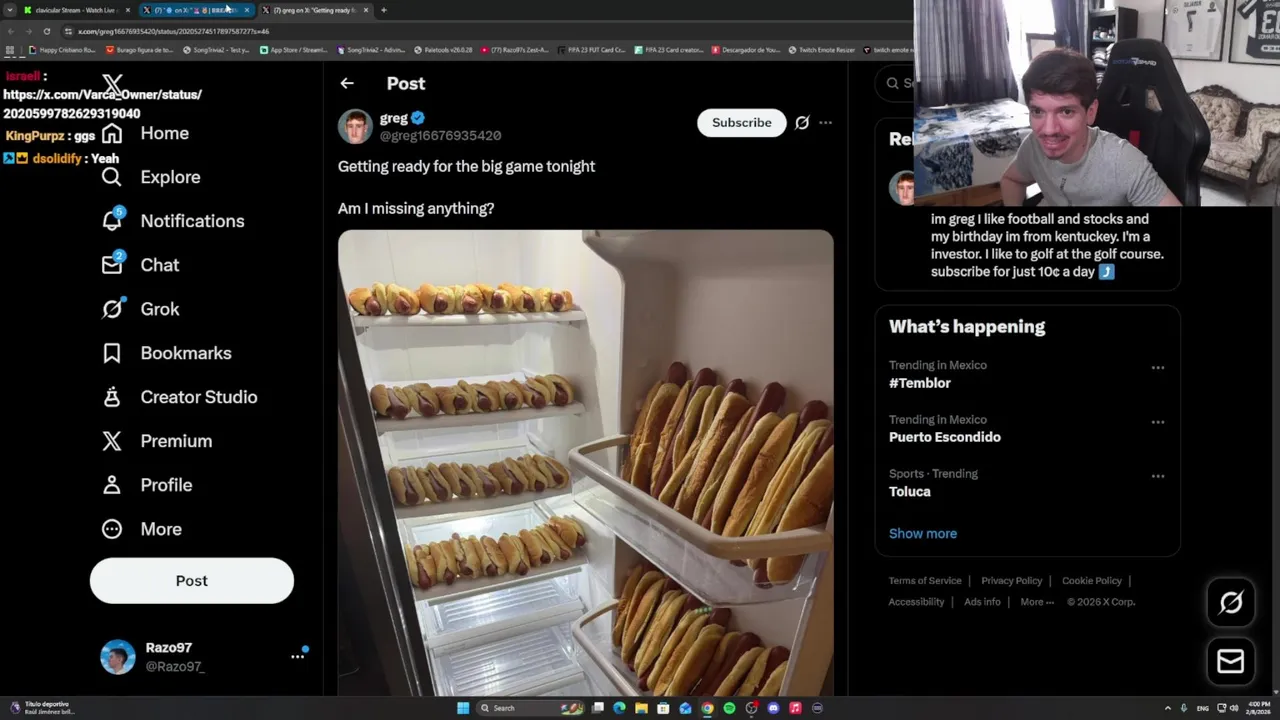Open options for Toluca trend

[x=1158, y=476]
